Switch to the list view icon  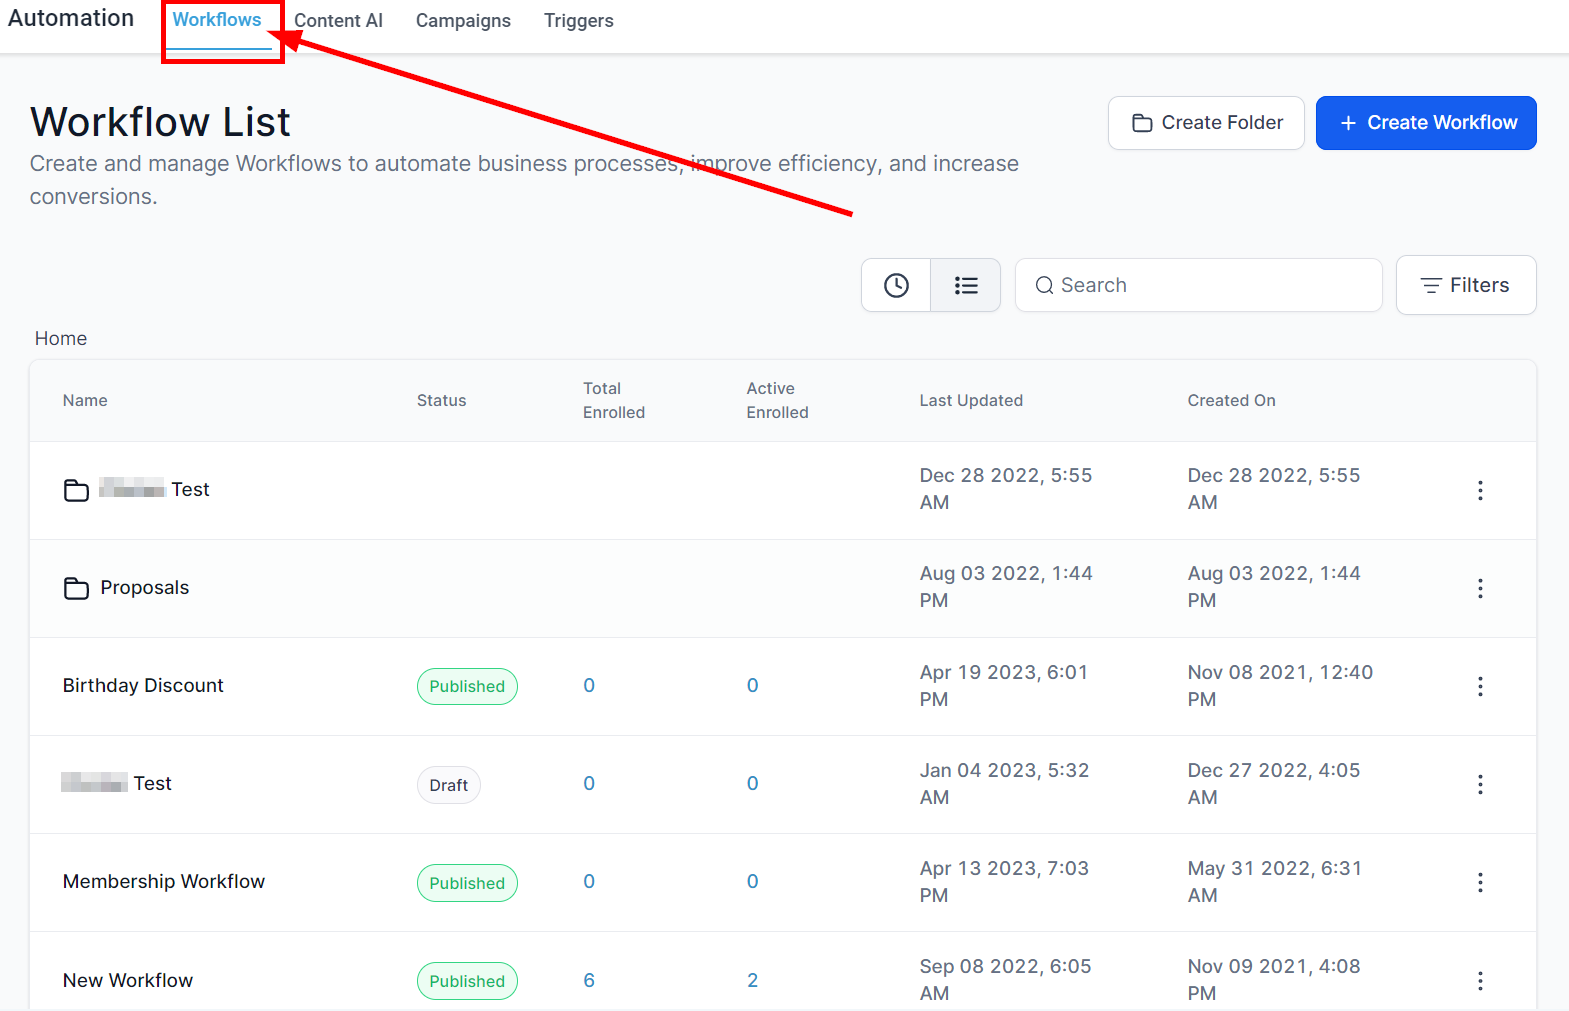(965, 286)
